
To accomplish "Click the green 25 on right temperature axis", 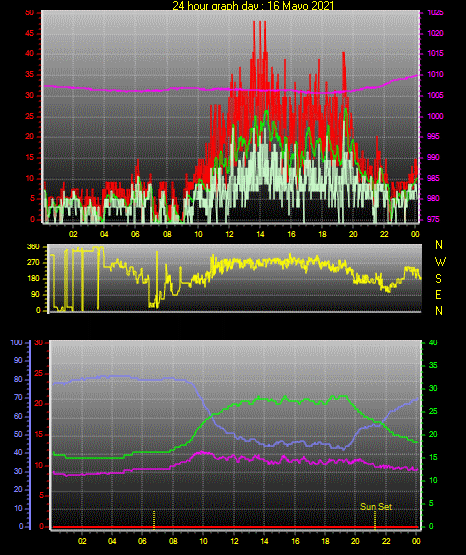I will [433, 411].
